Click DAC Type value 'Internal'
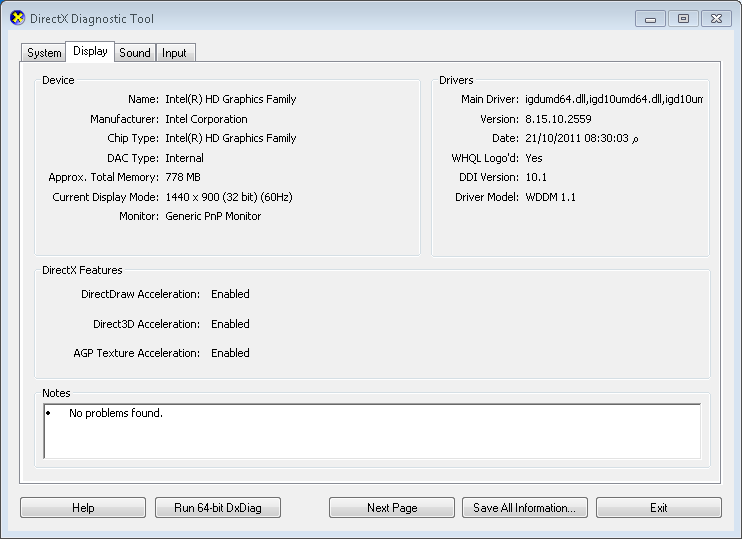This screenshot has width=742, height=539. [185, 158]
